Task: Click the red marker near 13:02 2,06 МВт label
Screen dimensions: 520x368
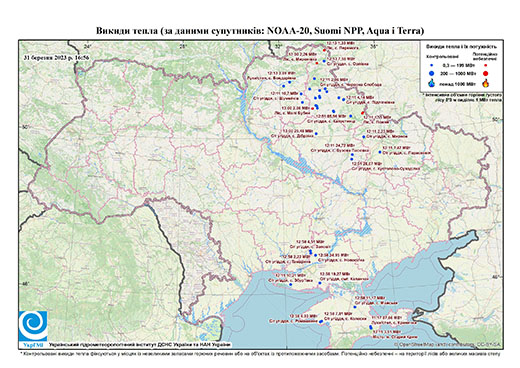Action: [x=312, y=108]
